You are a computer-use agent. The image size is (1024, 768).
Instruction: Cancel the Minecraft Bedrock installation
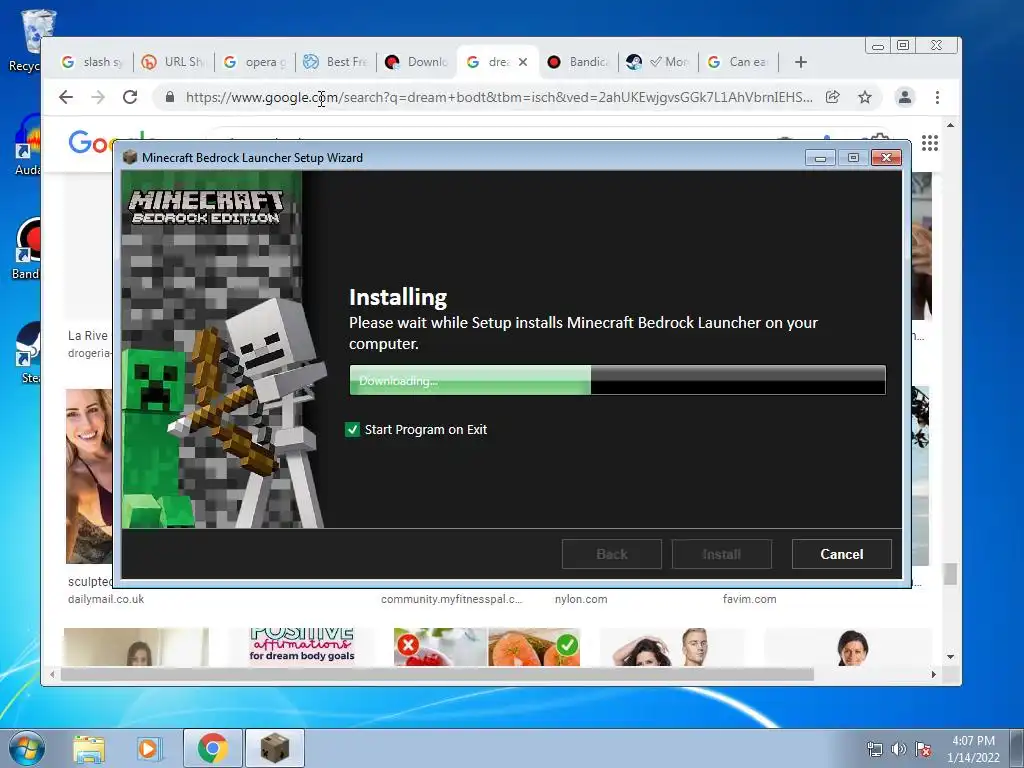[841, 554]
